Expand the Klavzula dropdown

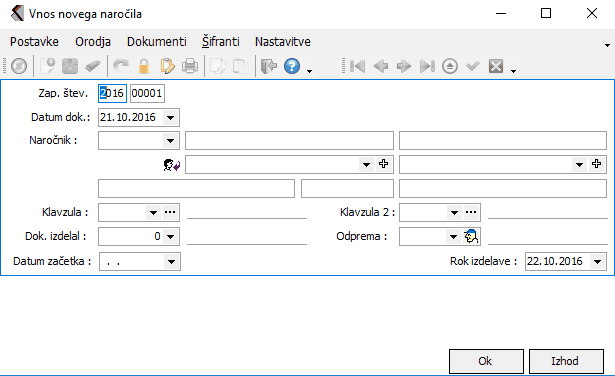click(x=153, y=213)
